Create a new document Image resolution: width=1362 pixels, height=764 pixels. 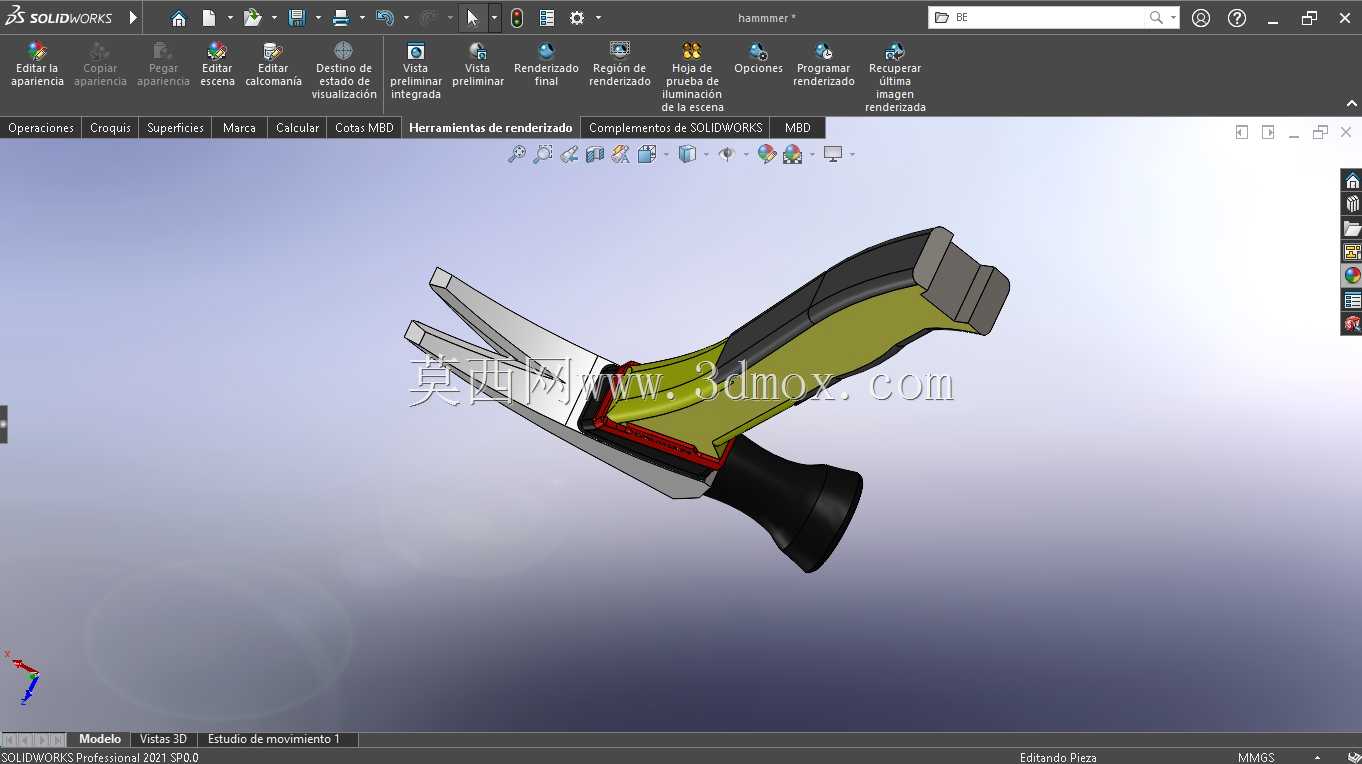[x=209, y=18]
